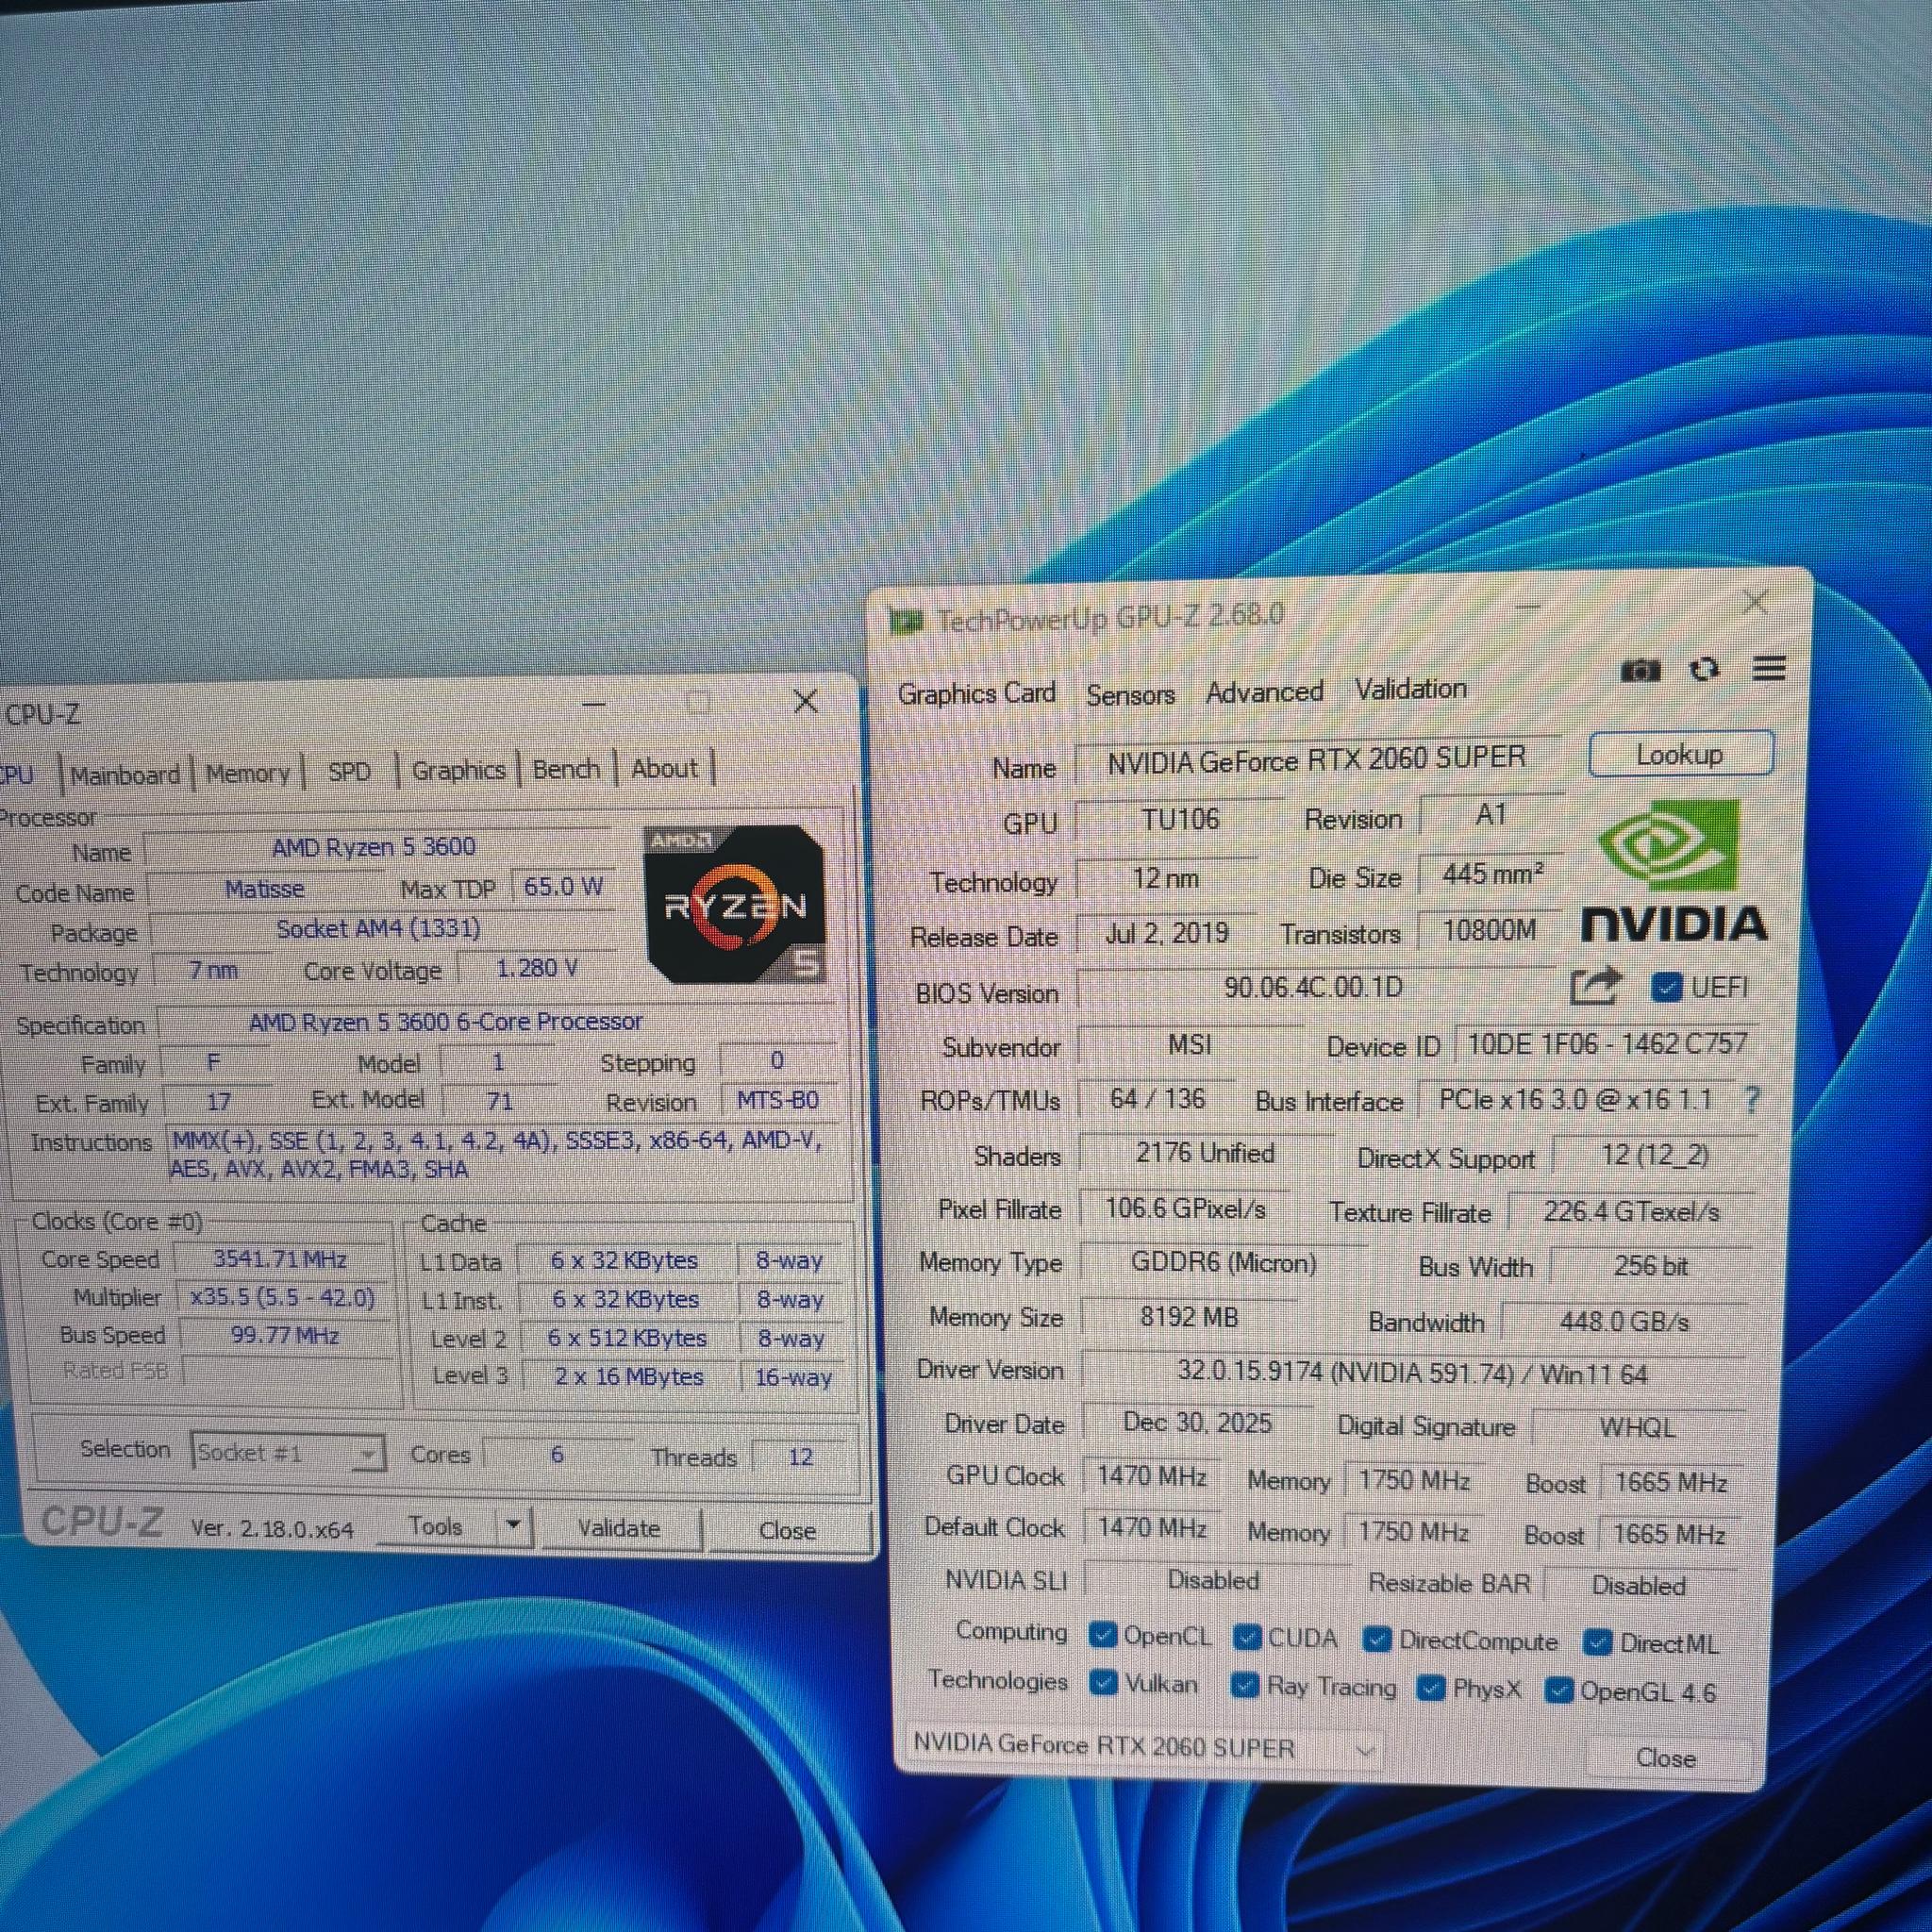Toggle the DirectML checkbox
1932x1932 pixels.
(x=1598, y=1643)
